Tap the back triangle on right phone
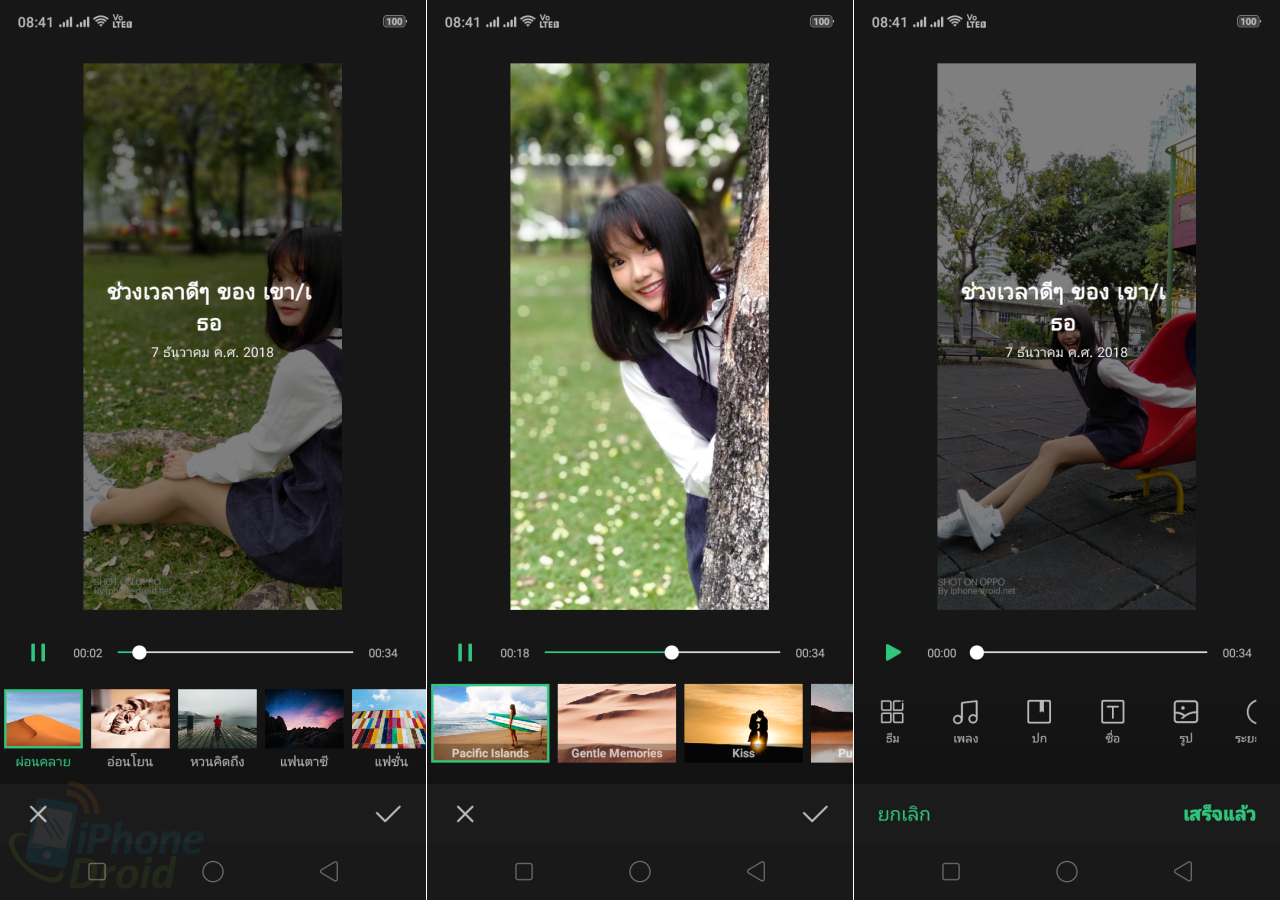This screenshot has height=900, width=1280. 1182,872
